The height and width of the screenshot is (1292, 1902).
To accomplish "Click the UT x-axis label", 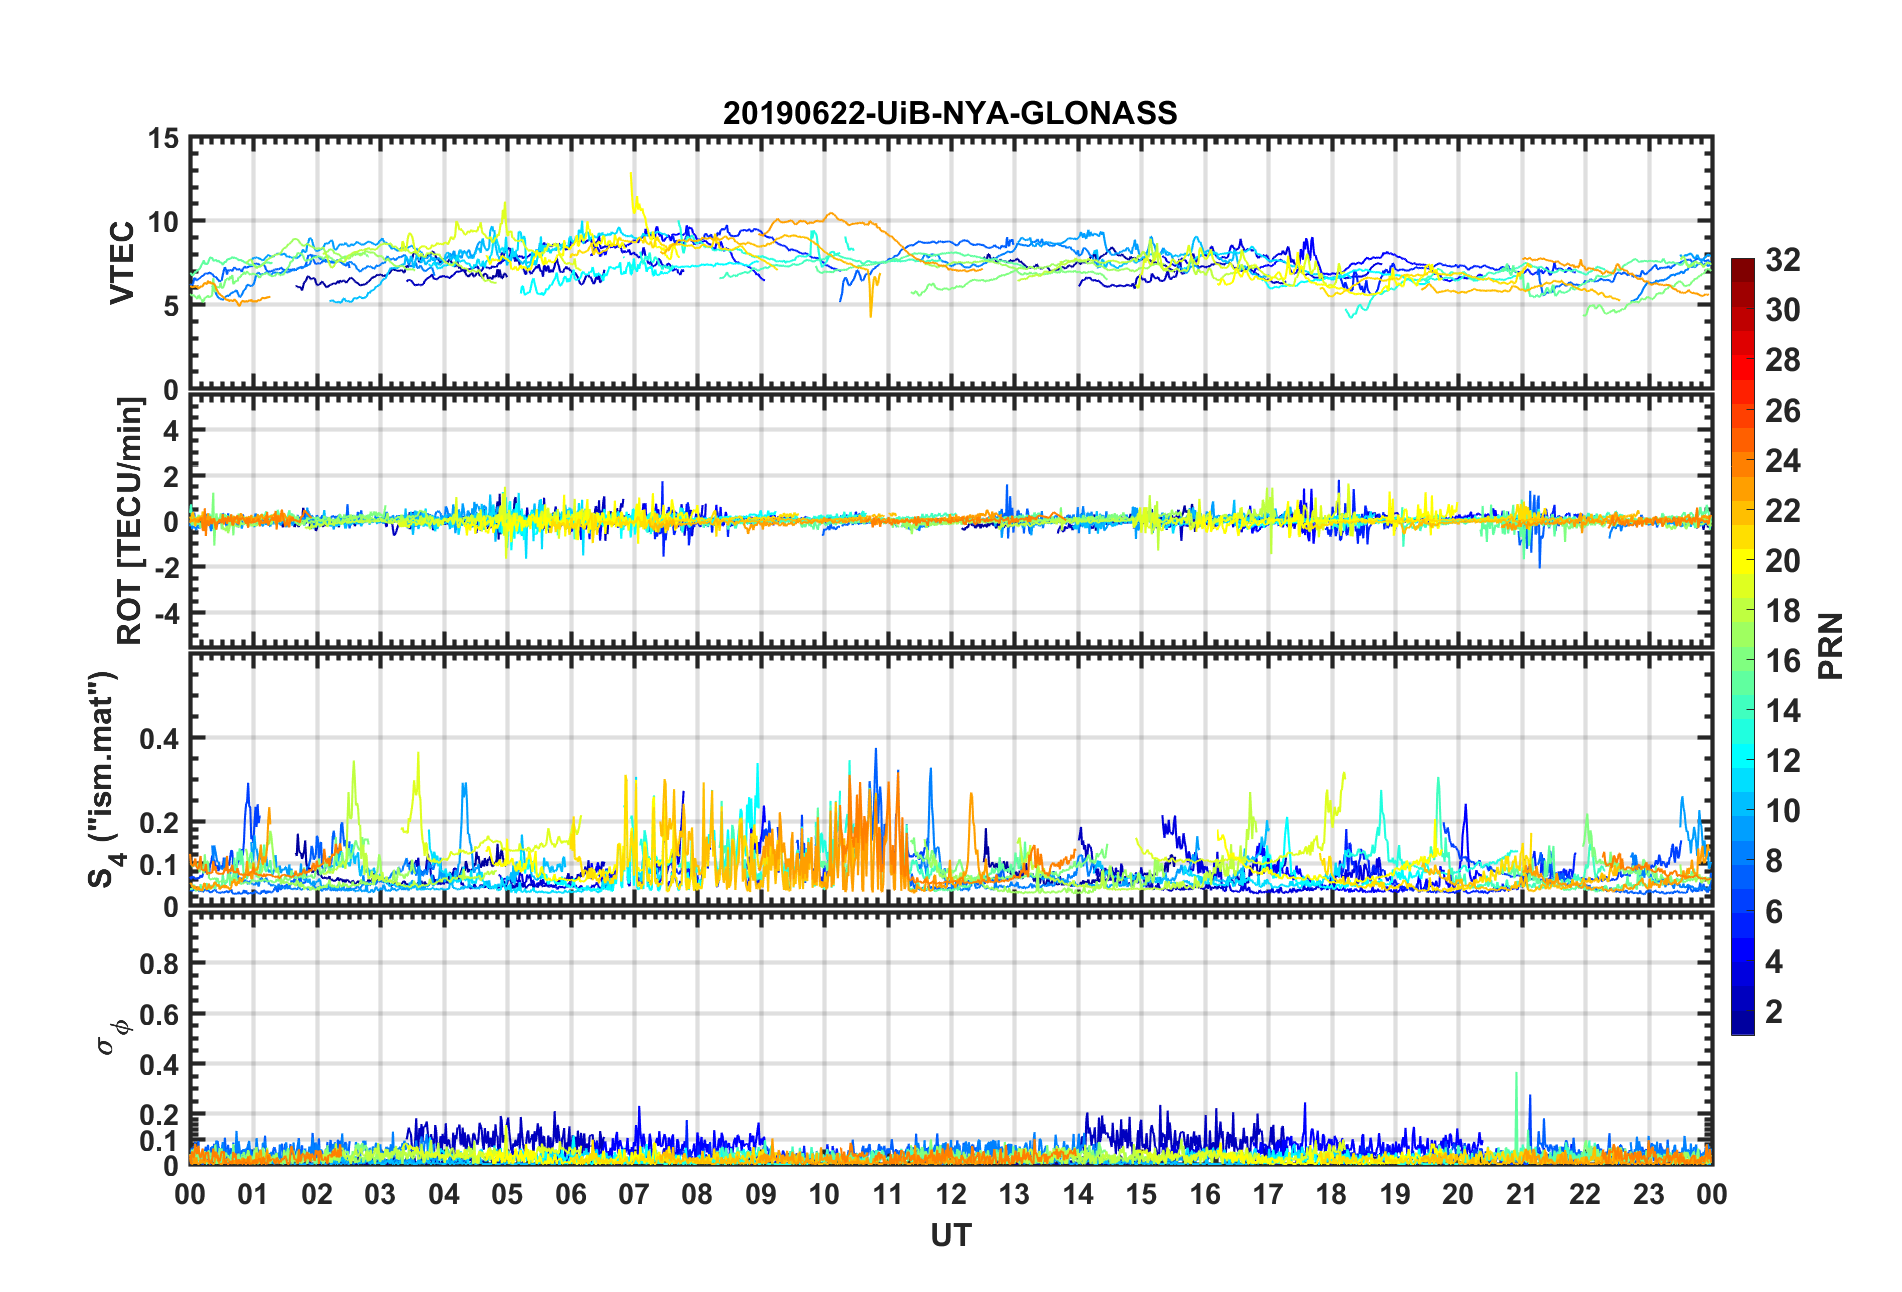I will [950, 1236].
